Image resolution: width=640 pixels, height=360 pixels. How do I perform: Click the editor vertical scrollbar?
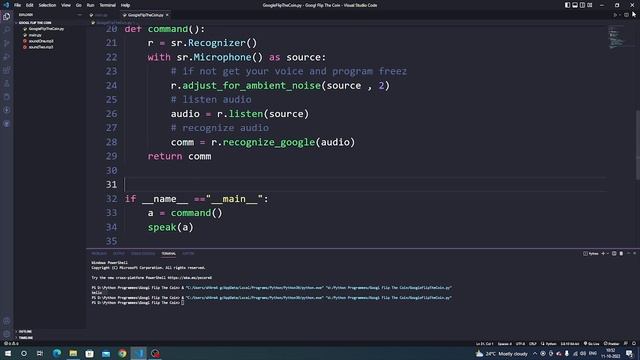(x=638, y=145)
